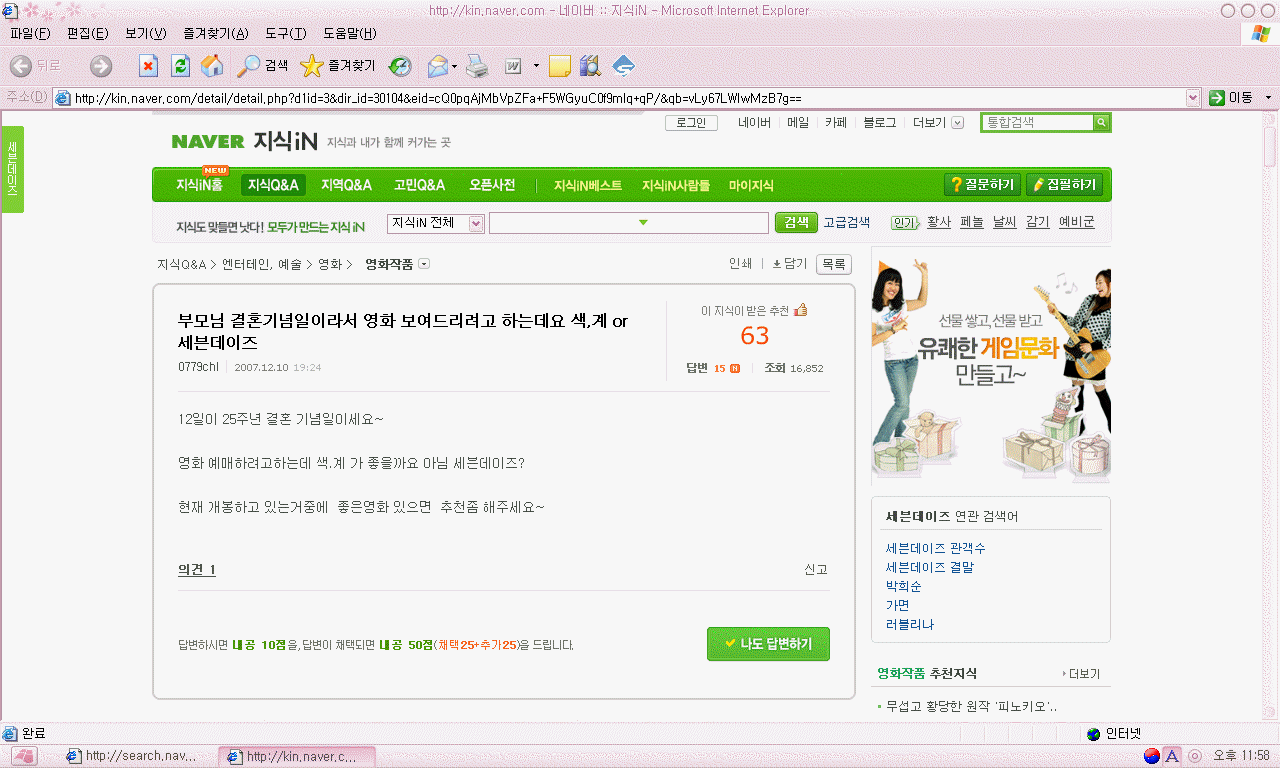1280x768 pixels.
Task: Click the 목록 list button
Action: (x=834, y=264)
